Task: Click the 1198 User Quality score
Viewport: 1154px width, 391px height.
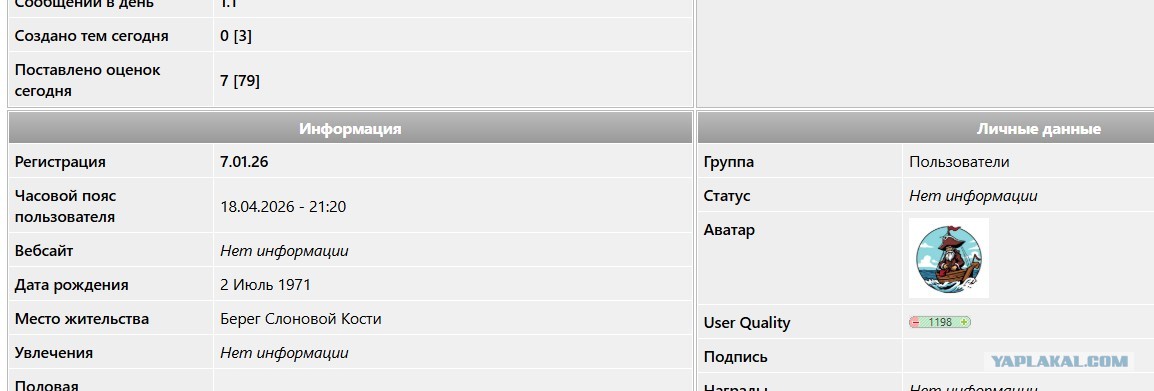Action: [x=940, y=322]
